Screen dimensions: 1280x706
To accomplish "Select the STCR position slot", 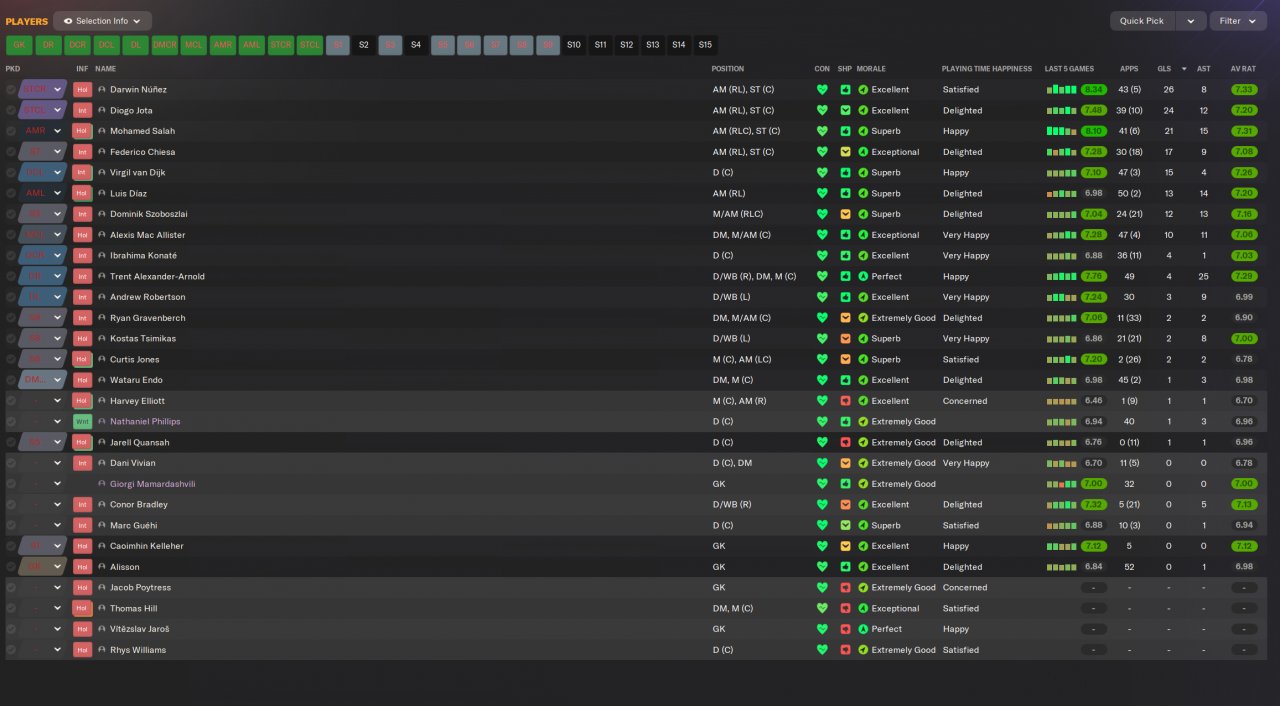I will (281, 45).
